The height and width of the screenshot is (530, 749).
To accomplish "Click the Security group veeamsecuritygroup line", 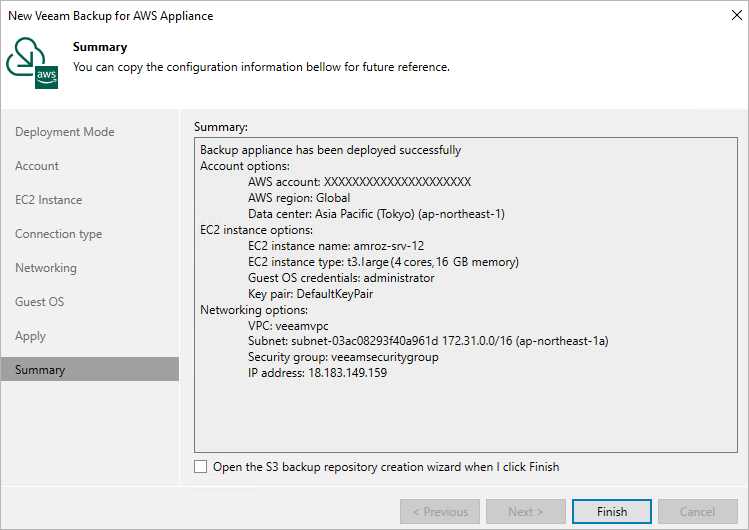I will (x=343, y=357).
